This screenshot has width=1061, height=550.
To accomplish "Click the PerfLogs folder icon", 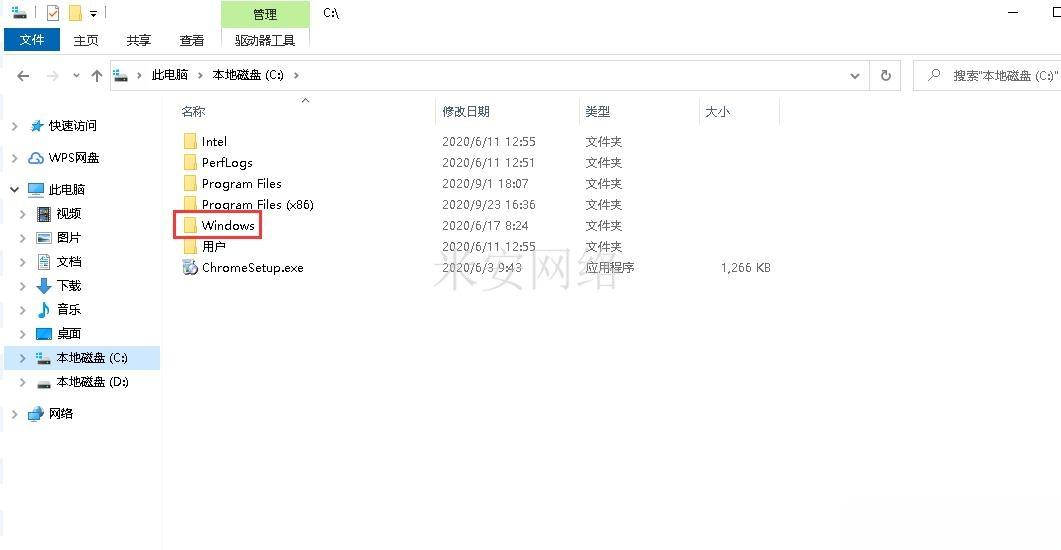I will point(190,162).
